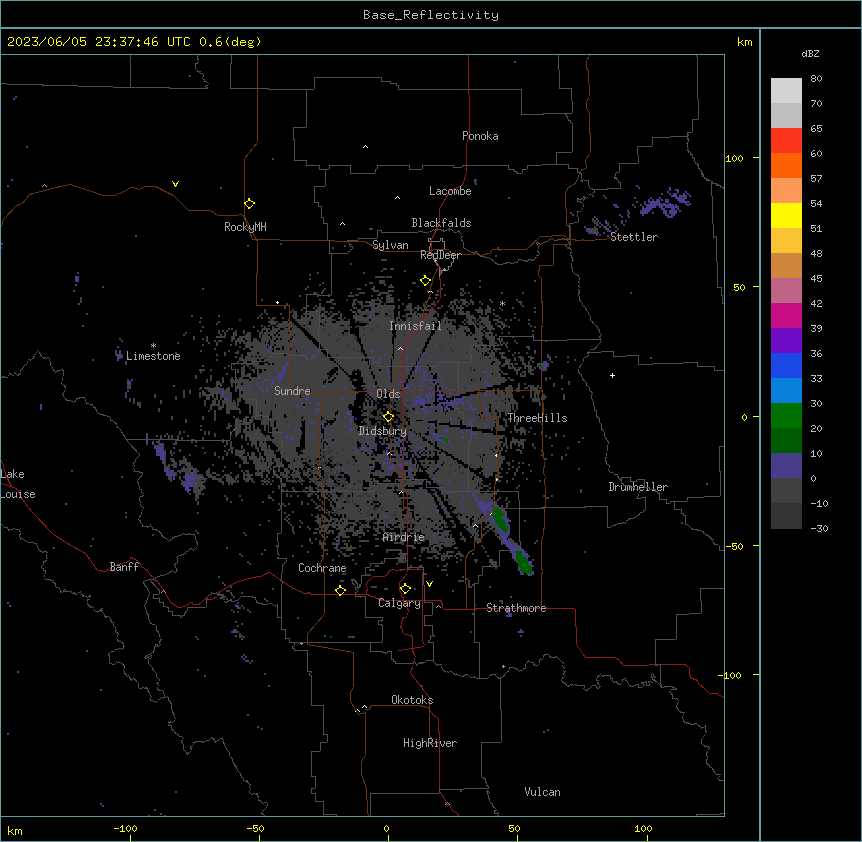The width and height of the screenshot is (862, 842).
Task: Click the Strathmore label
Action: (x=516, y=608)
